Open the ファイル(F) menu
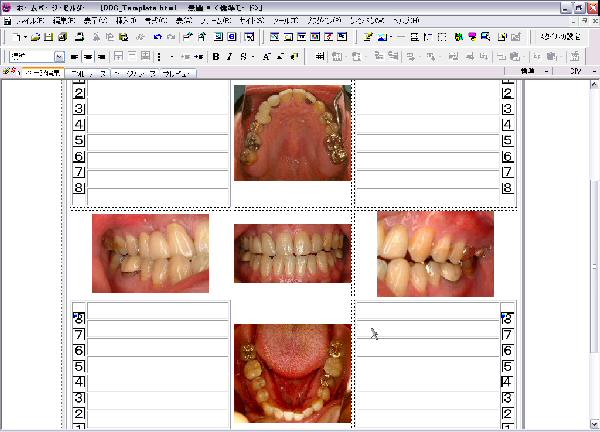Viewport: 600px width, 432px height. click(30, 20)
